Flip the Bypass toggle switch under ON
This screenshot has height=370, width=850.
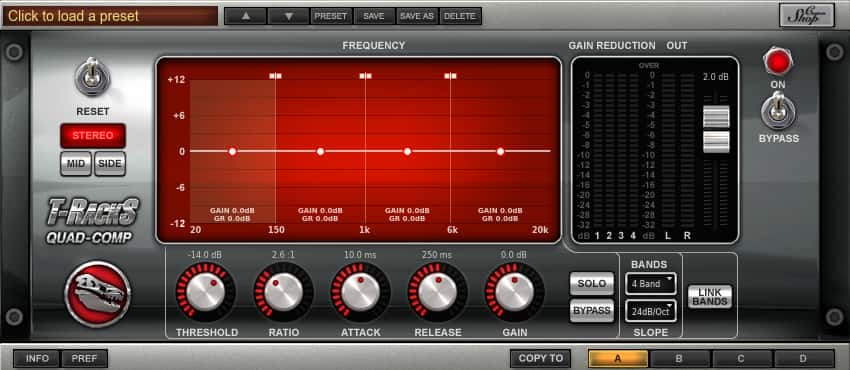[778, 112]
